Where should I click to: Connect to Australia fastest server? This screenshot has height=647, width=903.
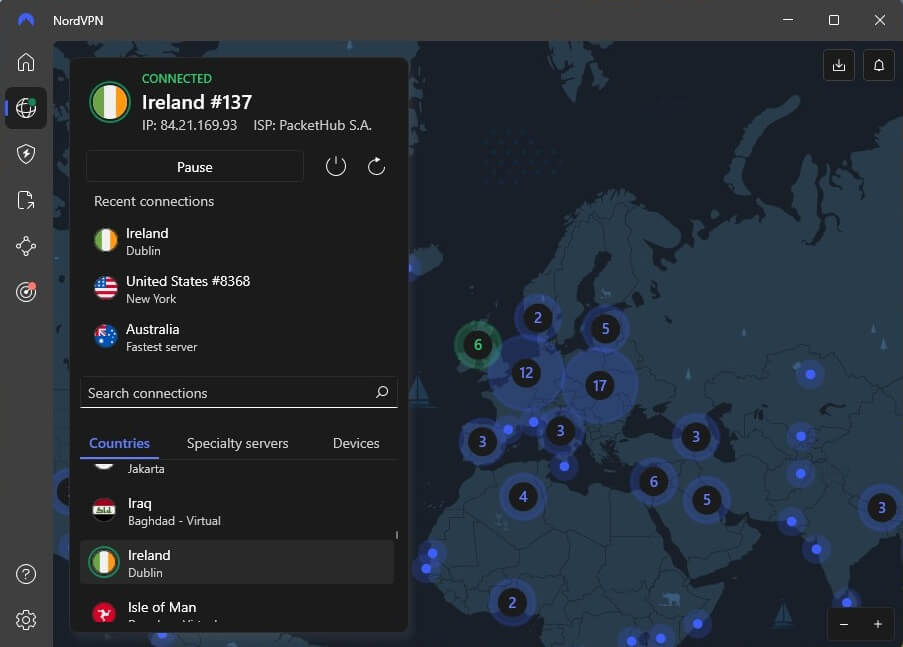point(200,337)
